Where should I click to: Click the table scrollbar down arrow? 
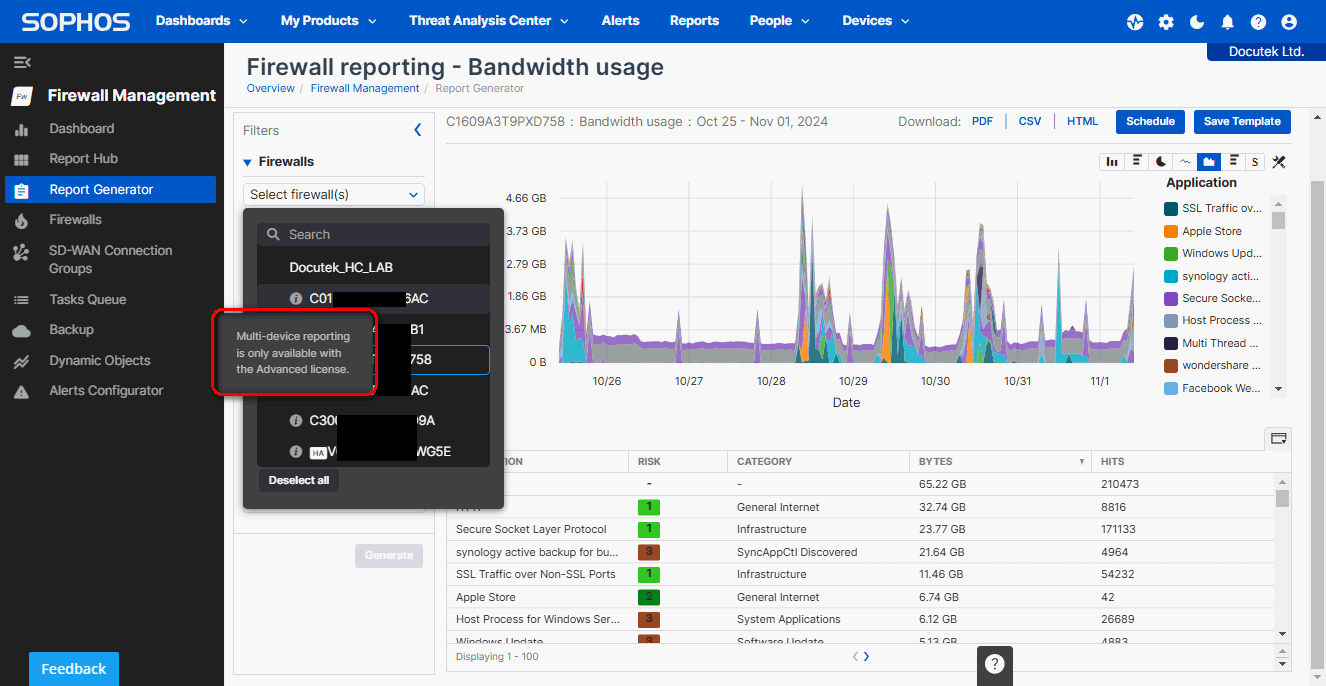pos(1282,634)
